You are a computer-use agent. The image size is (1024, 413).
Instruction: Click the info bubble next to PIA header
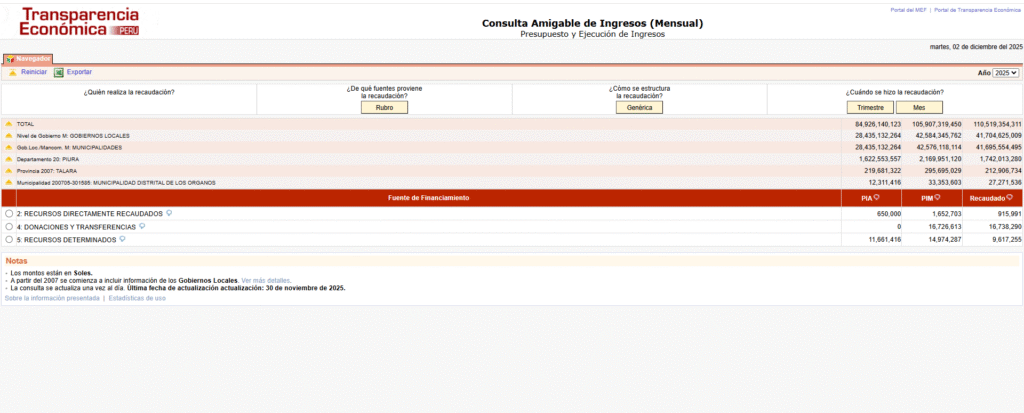point(876,198)
